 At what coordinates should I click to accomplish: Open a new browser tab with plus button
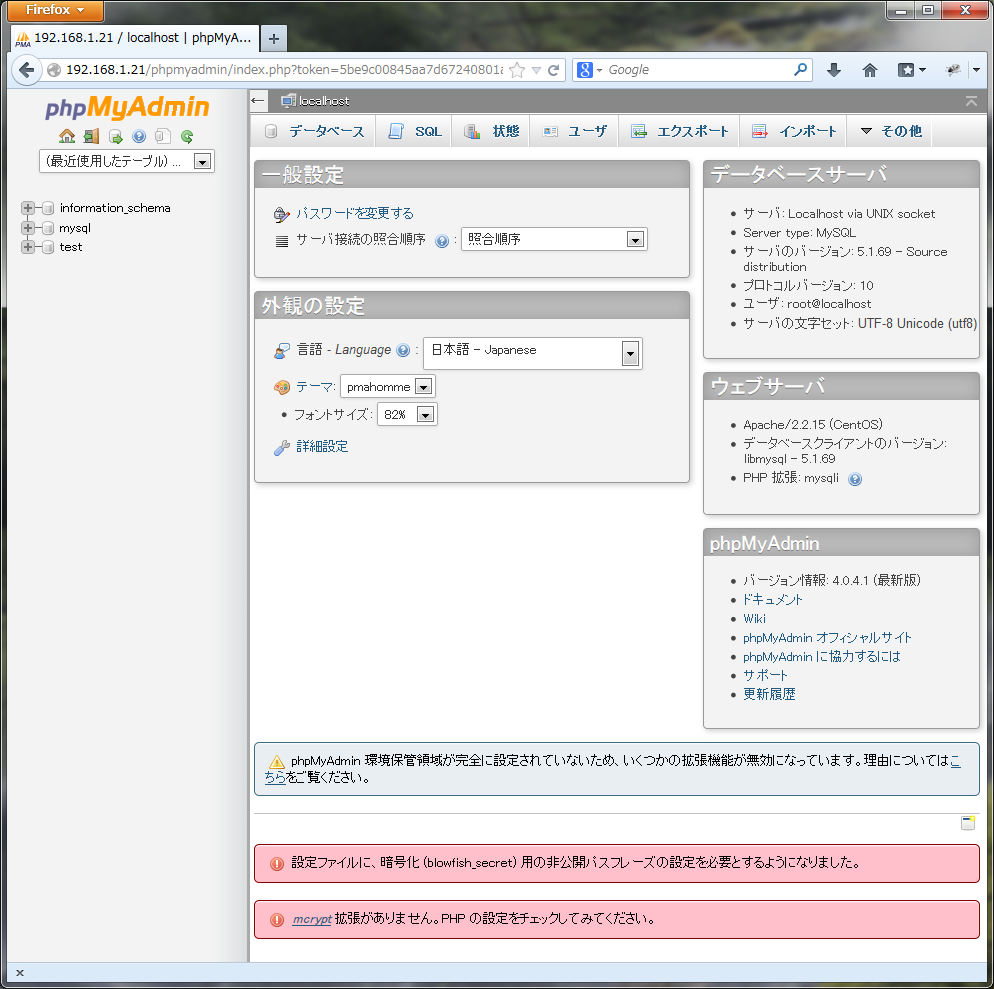274,39
